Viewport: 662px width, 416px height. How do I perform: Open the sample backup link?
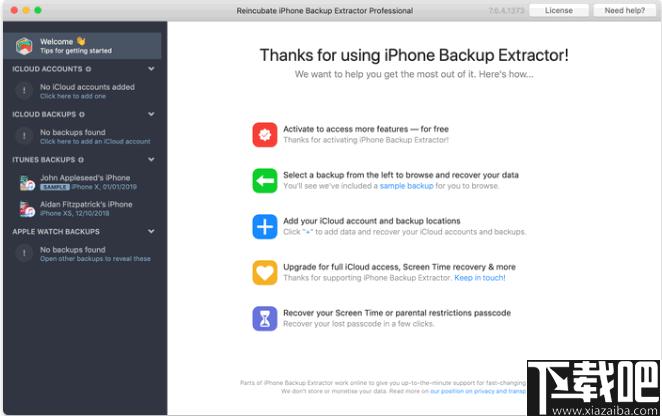coord(406,186)
